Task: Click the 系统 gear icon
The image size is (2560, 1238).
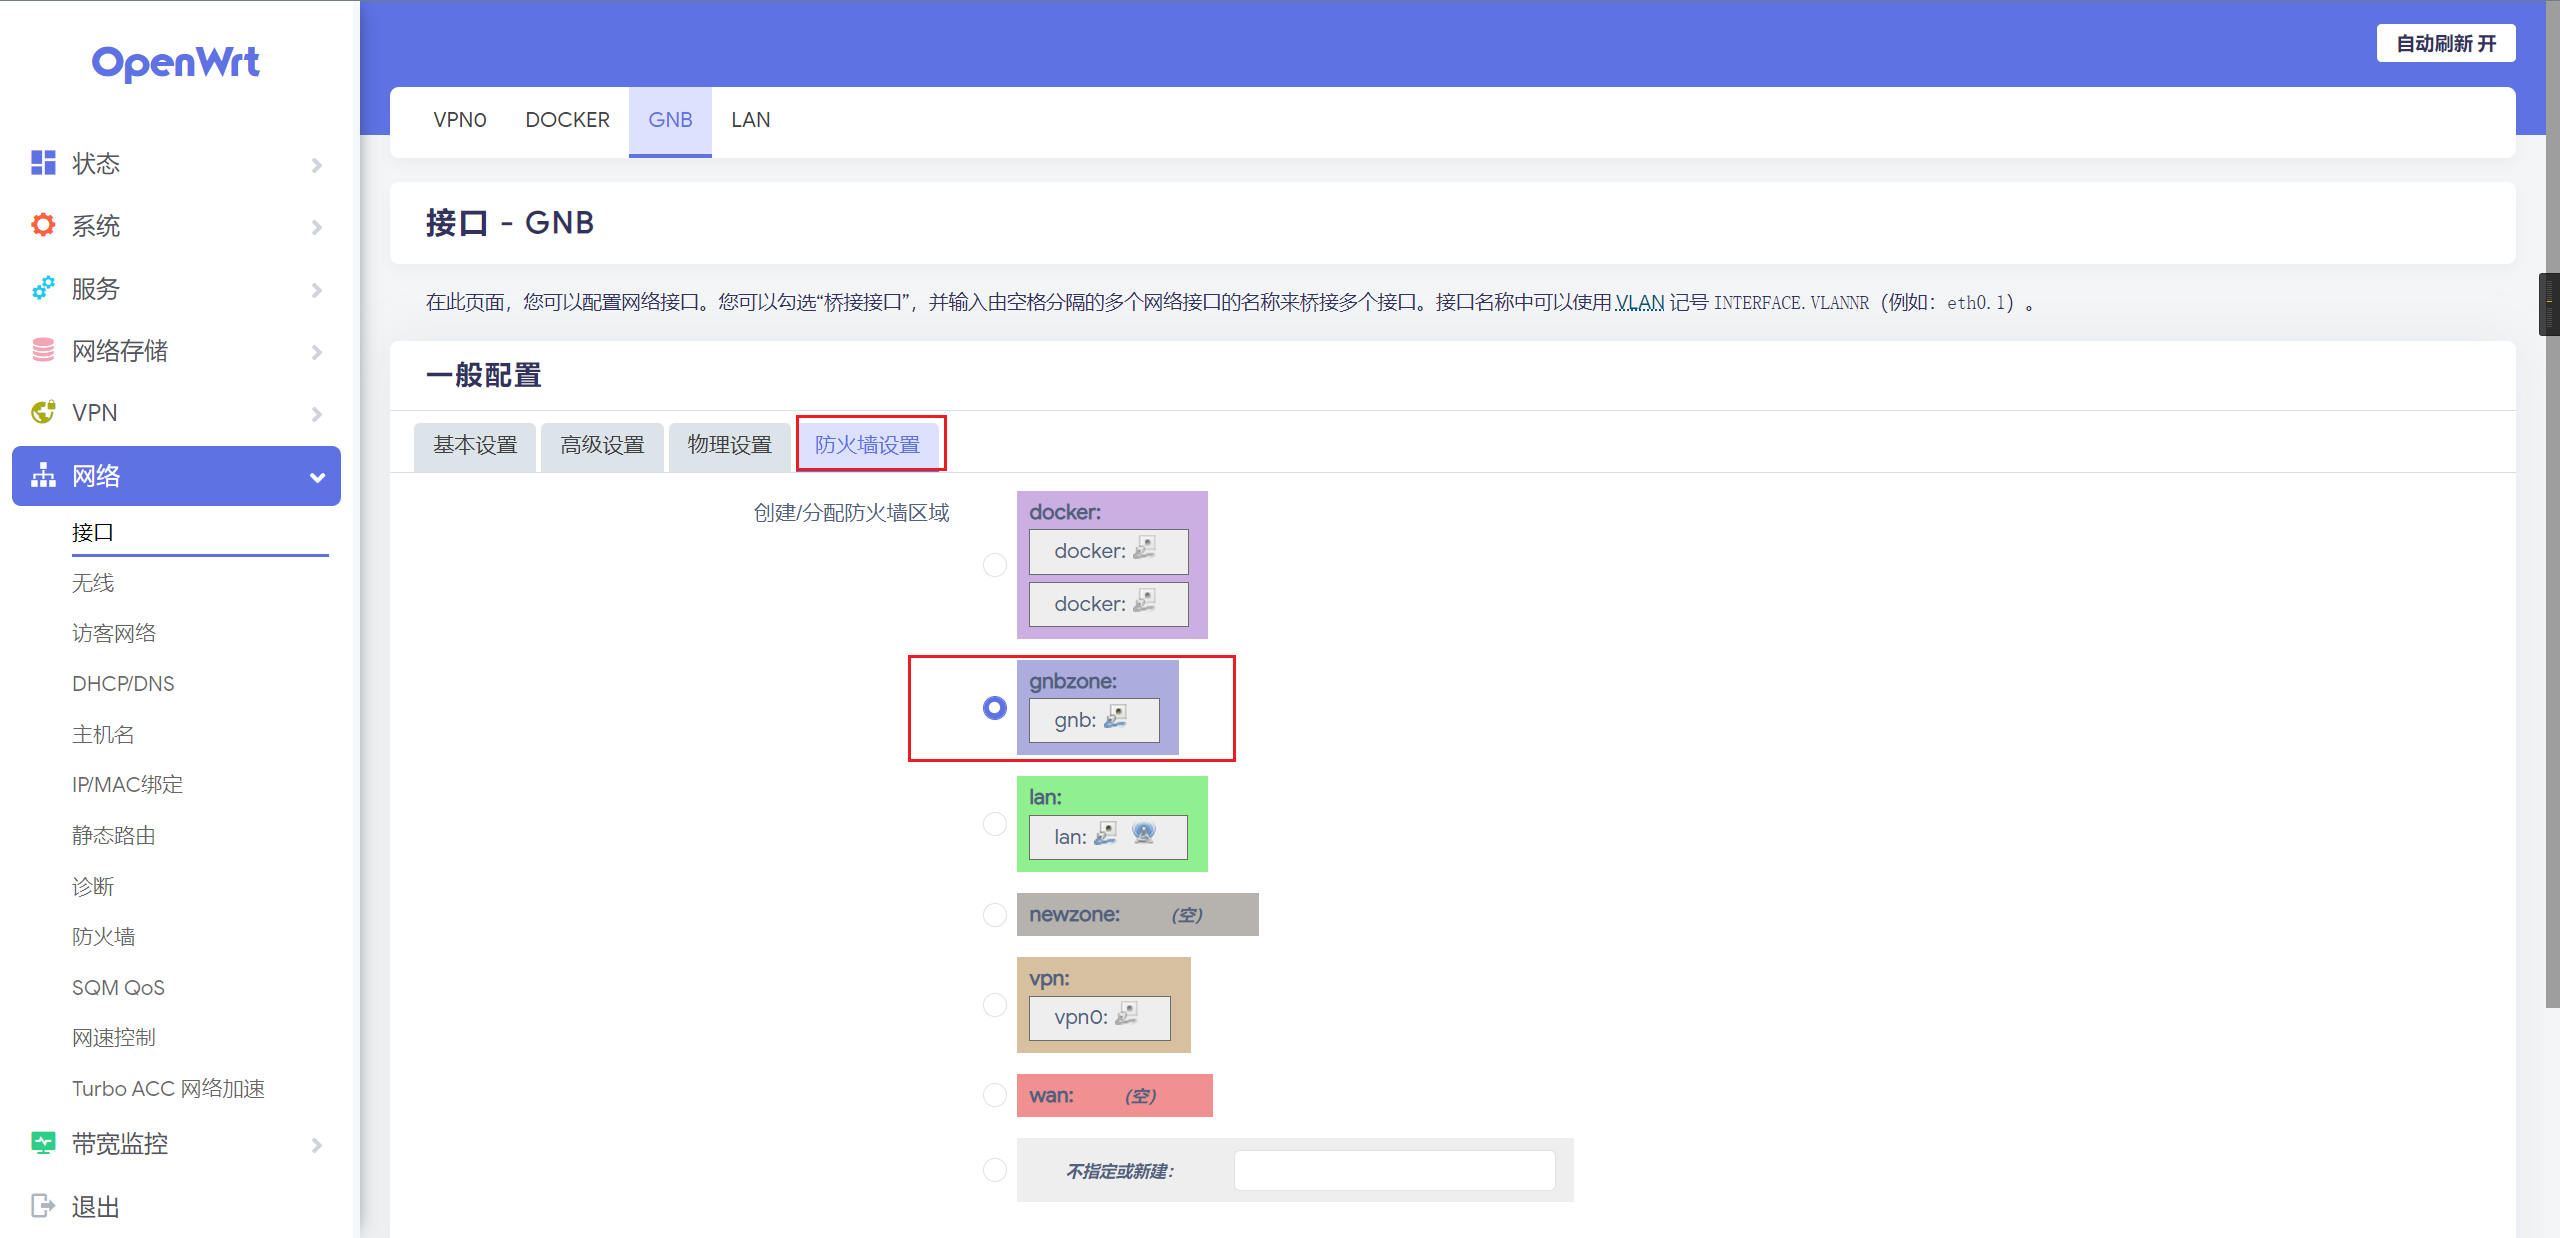Action: click(42, 225)
